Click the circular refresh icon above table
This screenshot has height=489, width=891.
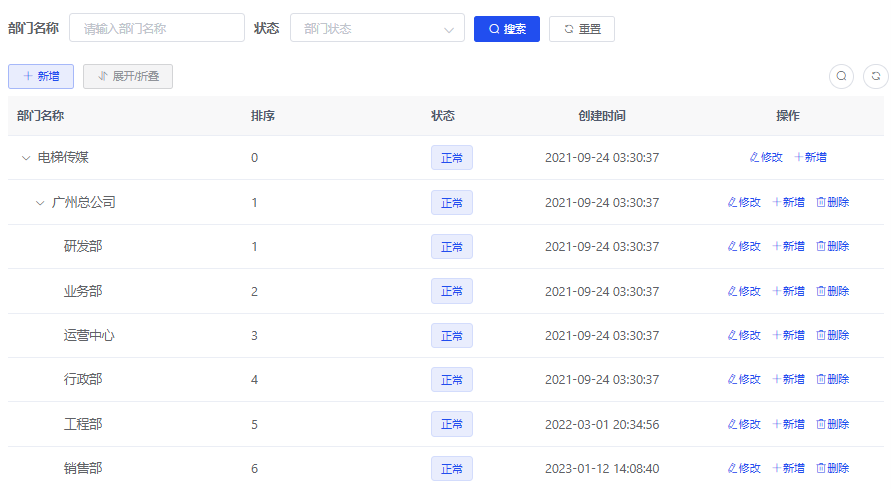(876, 76)
